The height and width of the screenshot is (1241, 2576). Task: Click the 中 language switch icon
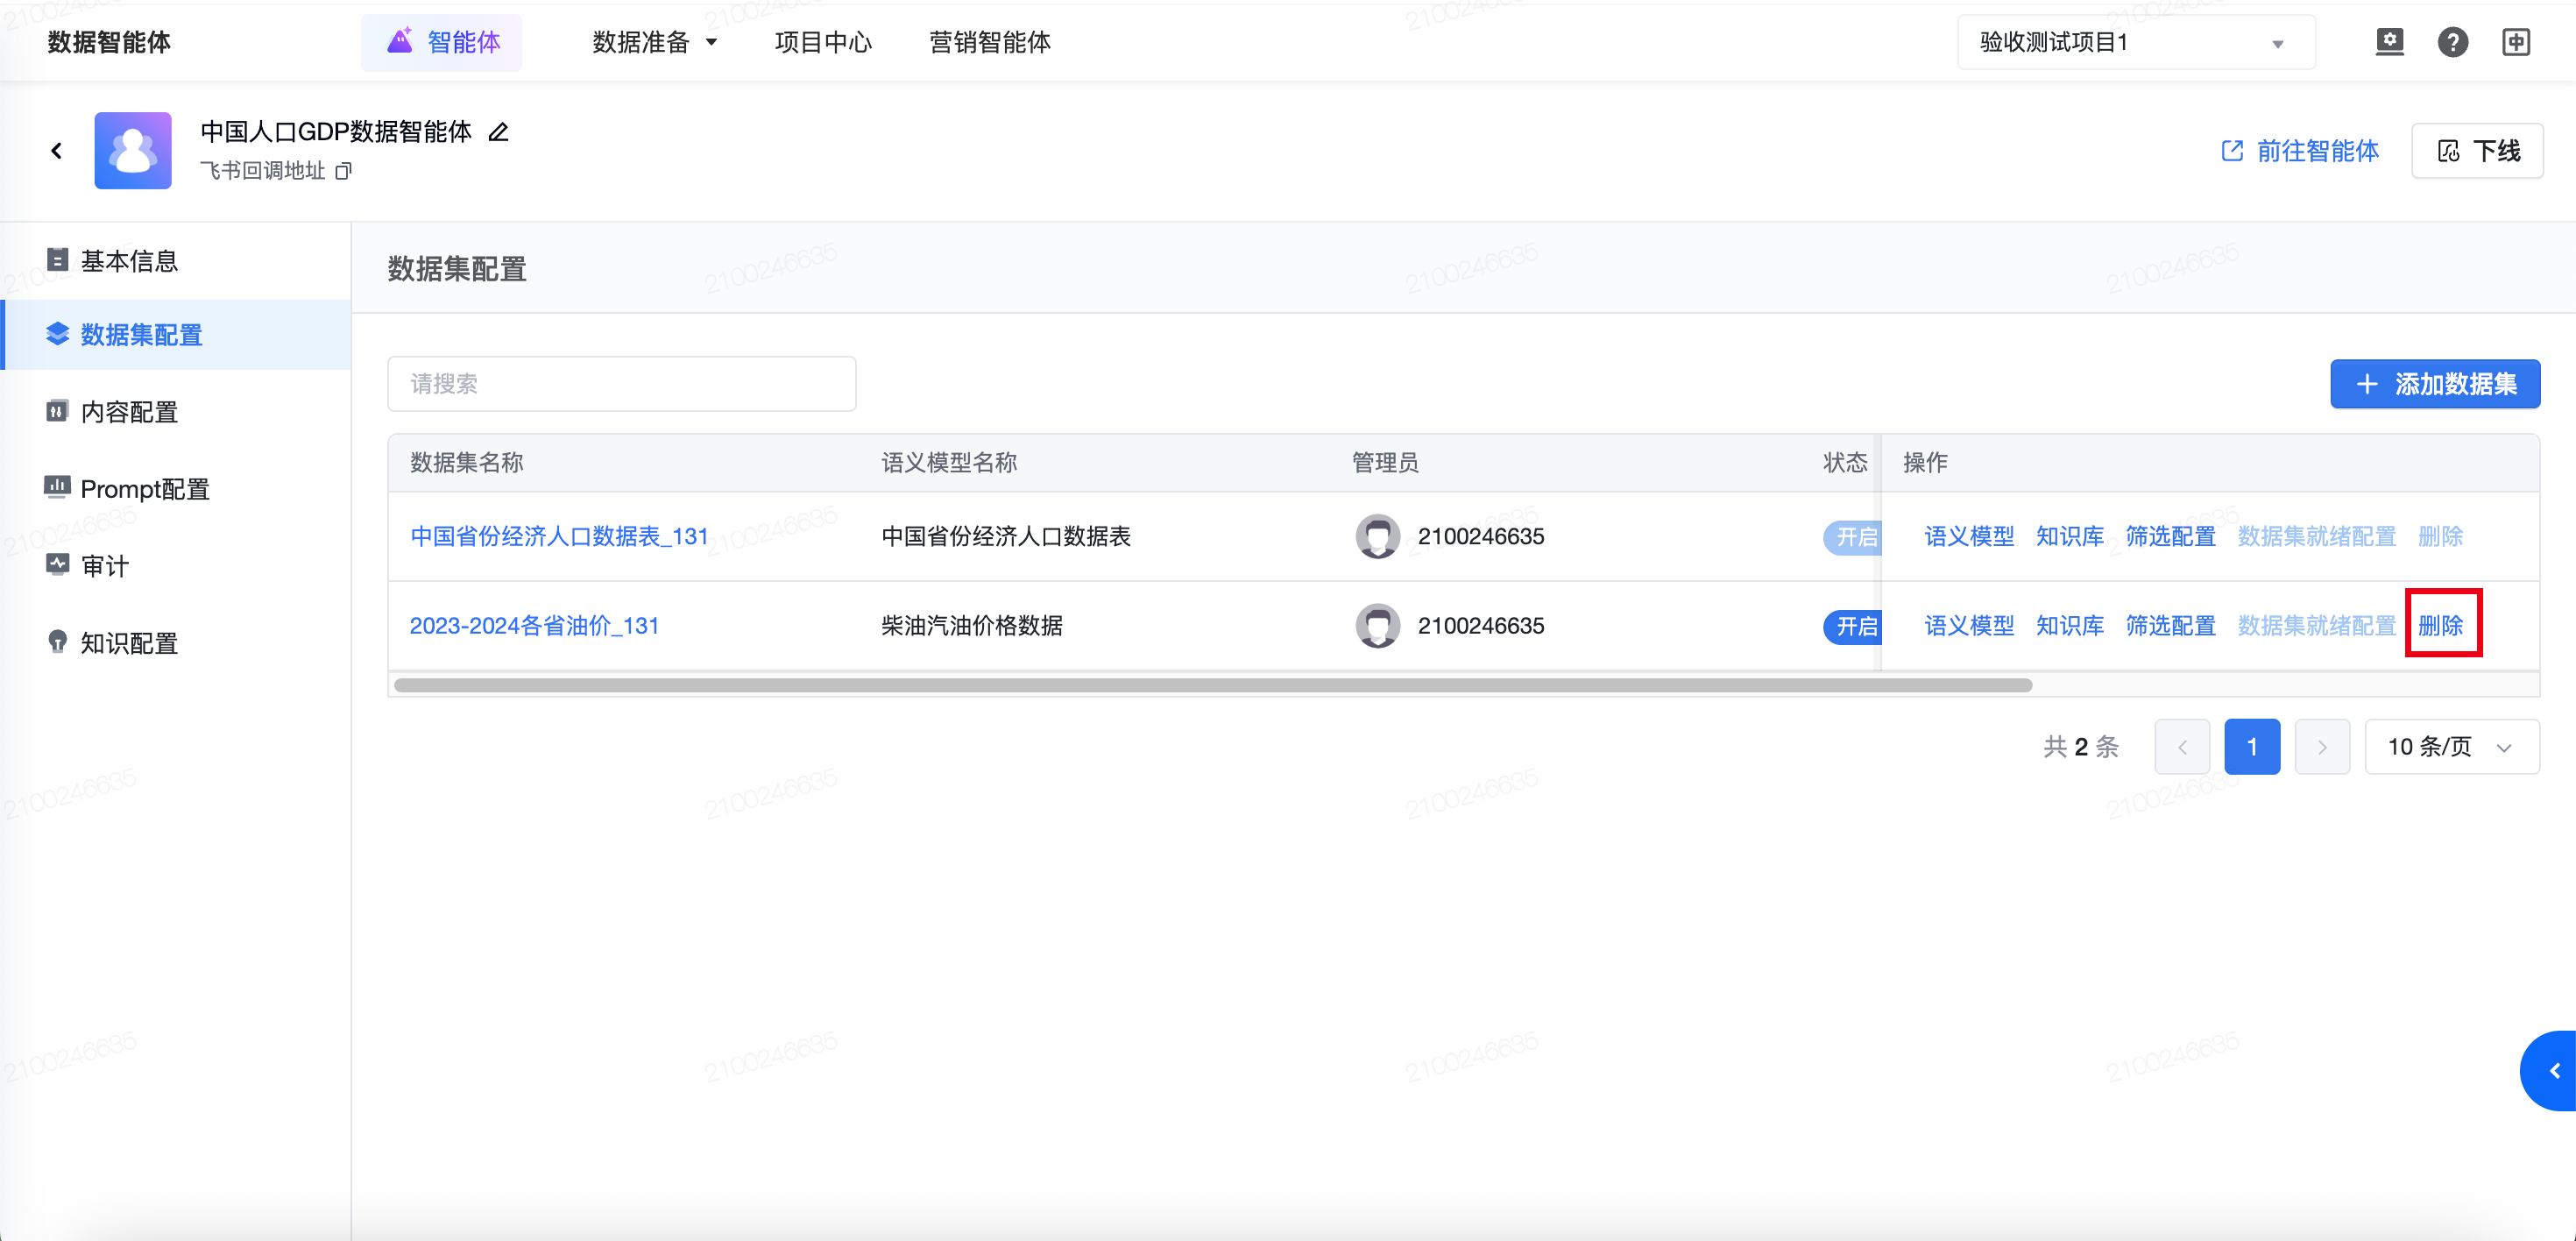[x=2516, y=42]
